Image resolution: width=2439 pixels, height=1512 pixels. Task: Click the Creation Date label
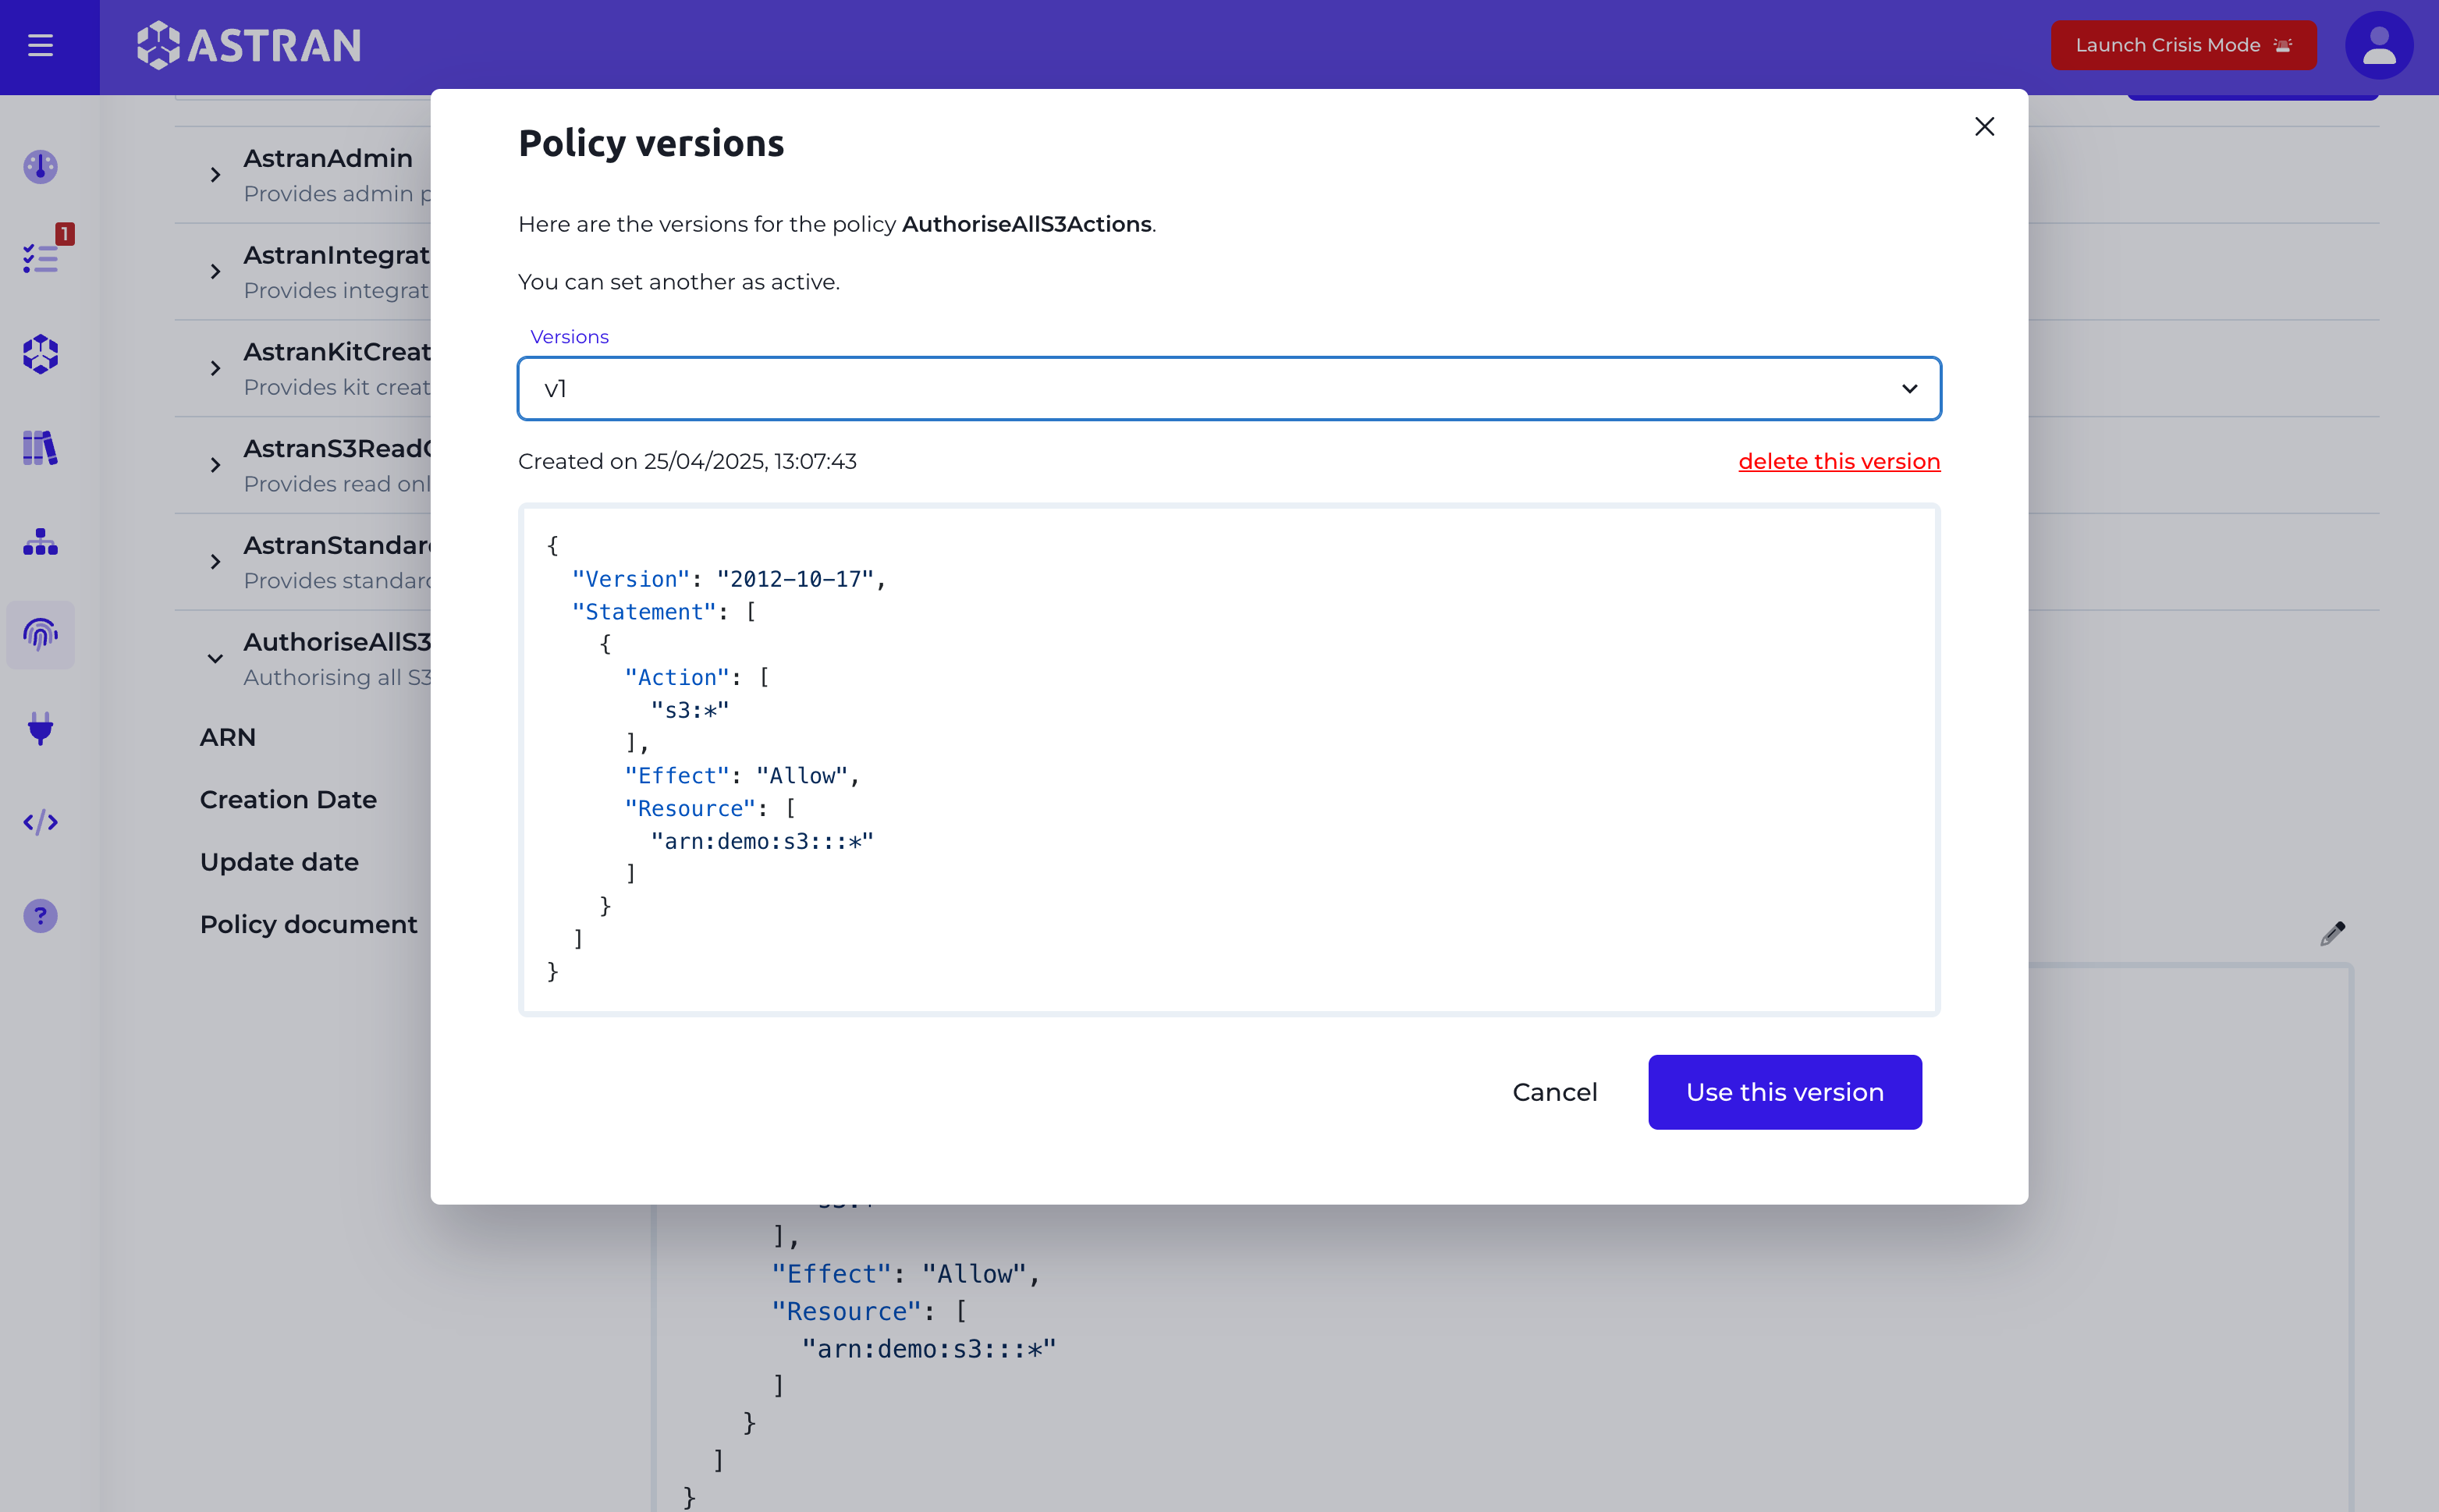288,800
